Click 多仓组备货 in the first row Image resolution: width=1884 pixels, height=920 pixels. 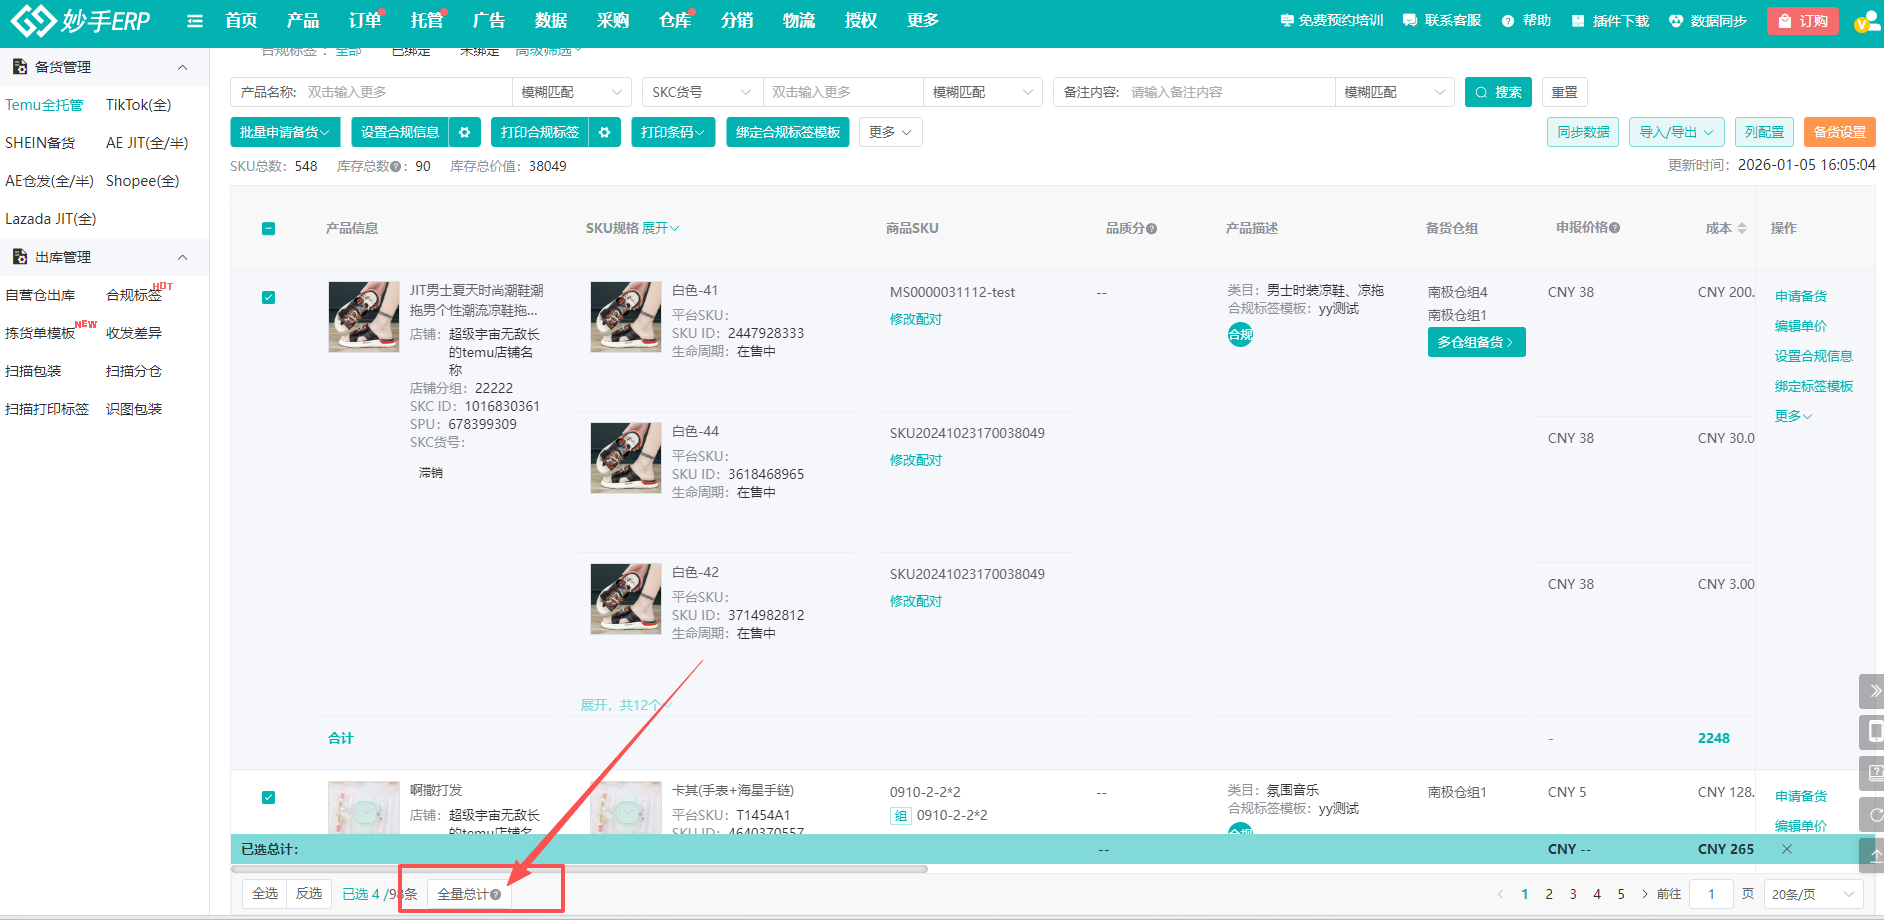point(1476,342)
